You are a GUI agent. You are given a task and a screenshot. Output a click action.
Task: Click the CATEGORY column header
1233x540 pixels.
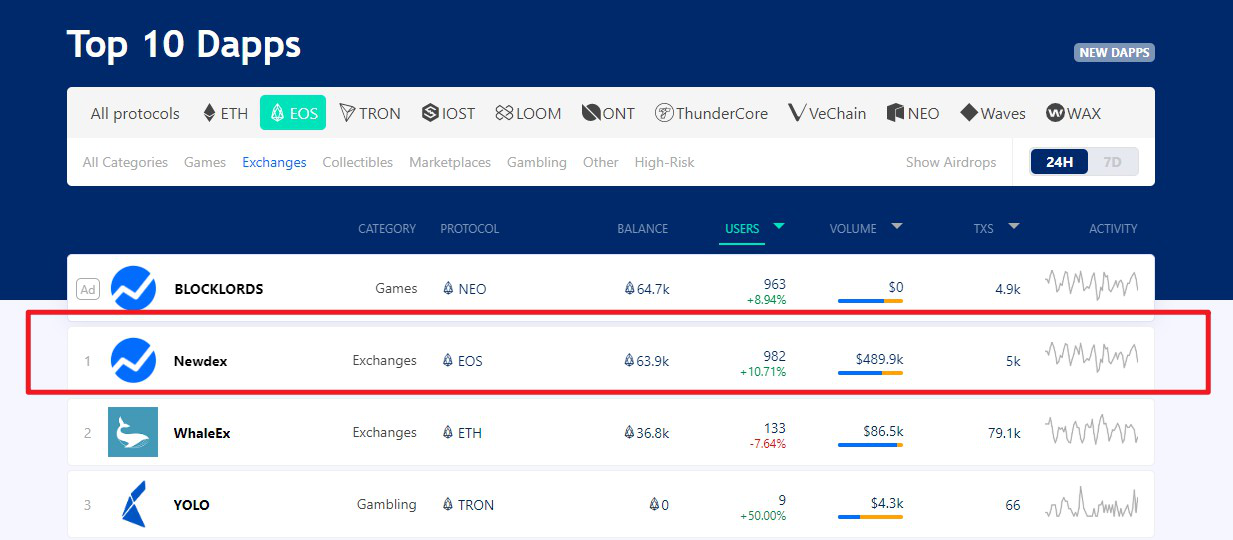(387, 229)
